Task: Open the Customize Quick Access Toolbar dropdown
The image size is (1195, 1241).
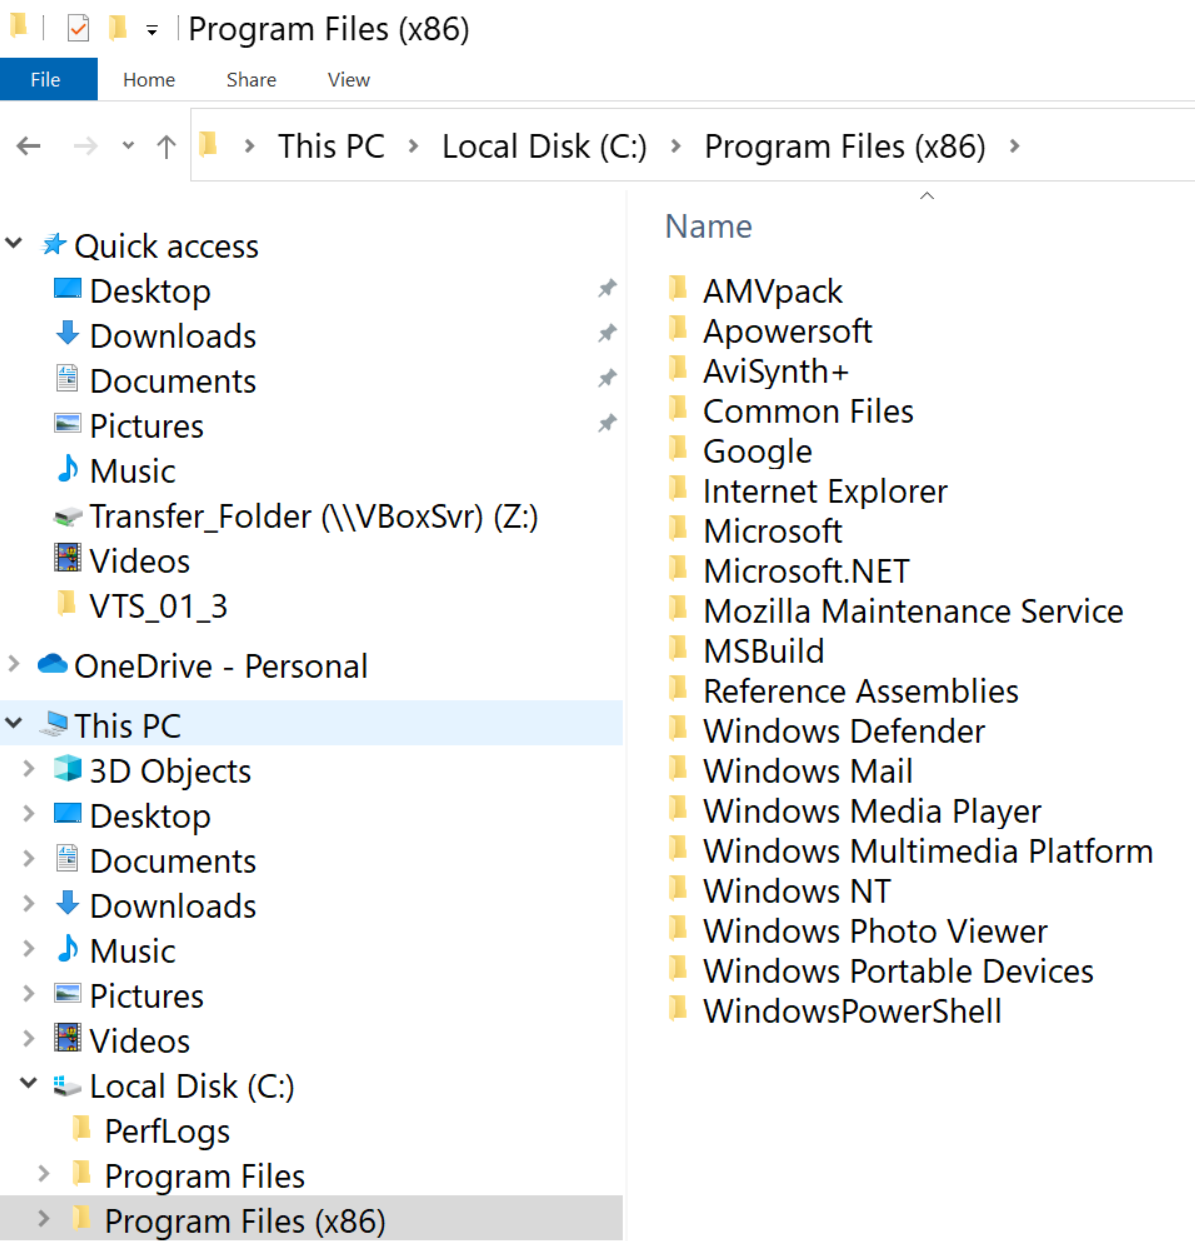Action: tap(152, 31)
